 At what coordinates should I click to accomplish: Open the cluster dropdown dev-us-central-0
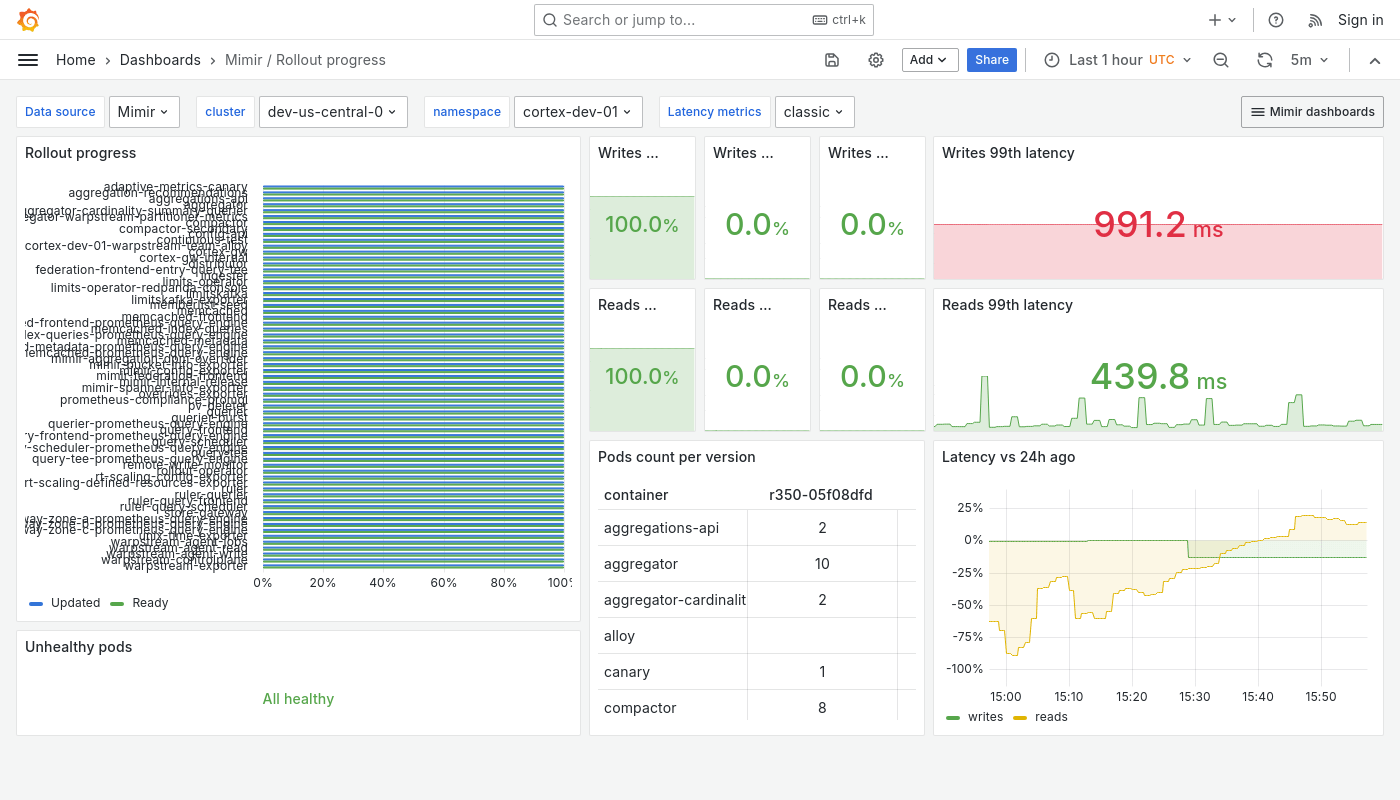(333, 112)
